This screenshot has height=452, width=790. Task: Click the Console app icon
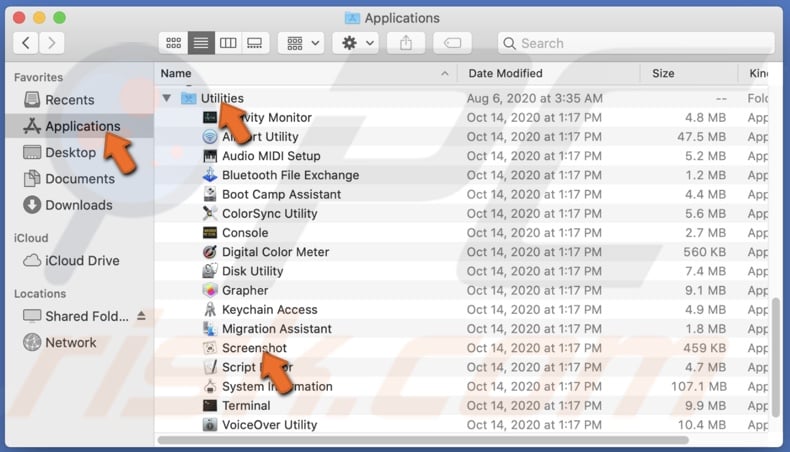(210, 233)
